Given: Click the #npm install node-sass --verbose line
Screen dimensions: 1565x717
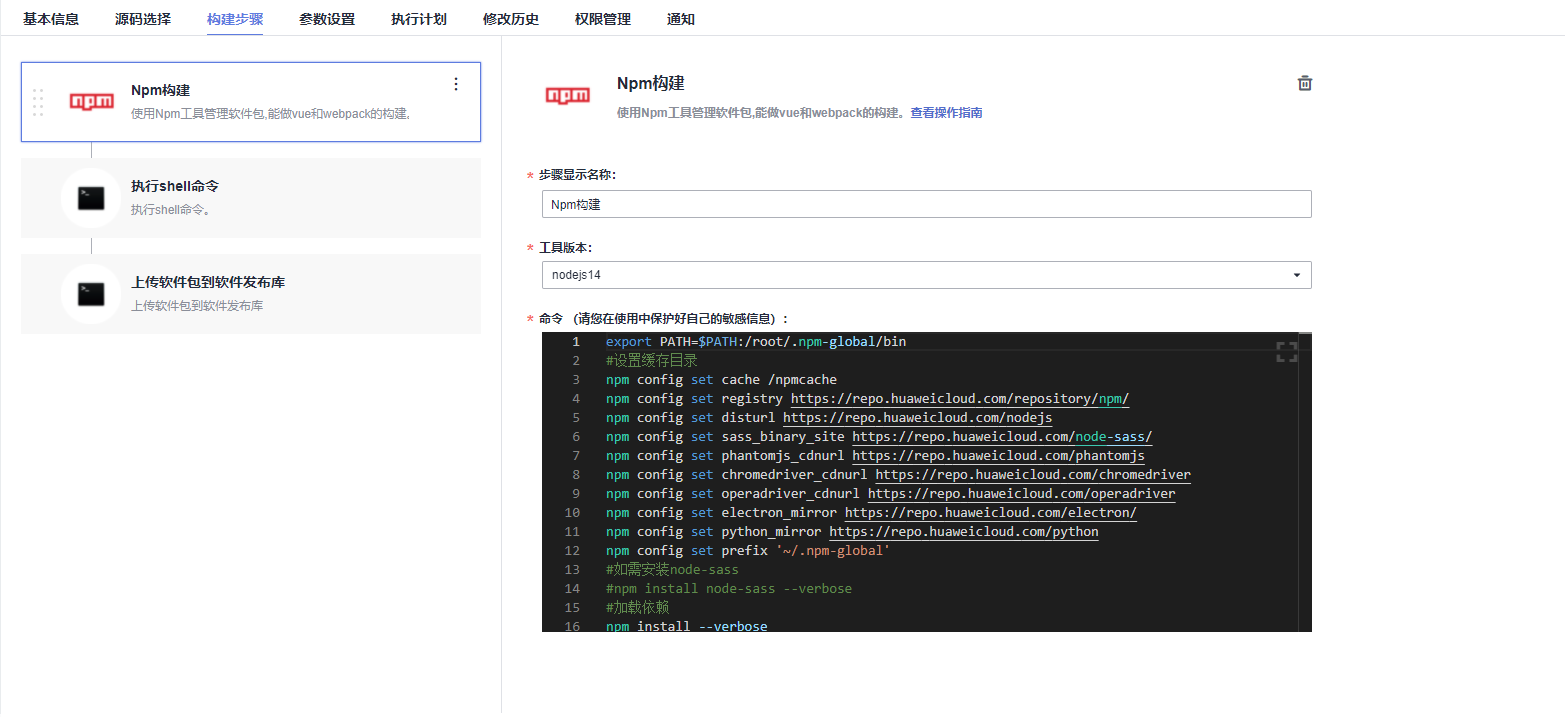Looking at the screenshot, I should point(729,589).
